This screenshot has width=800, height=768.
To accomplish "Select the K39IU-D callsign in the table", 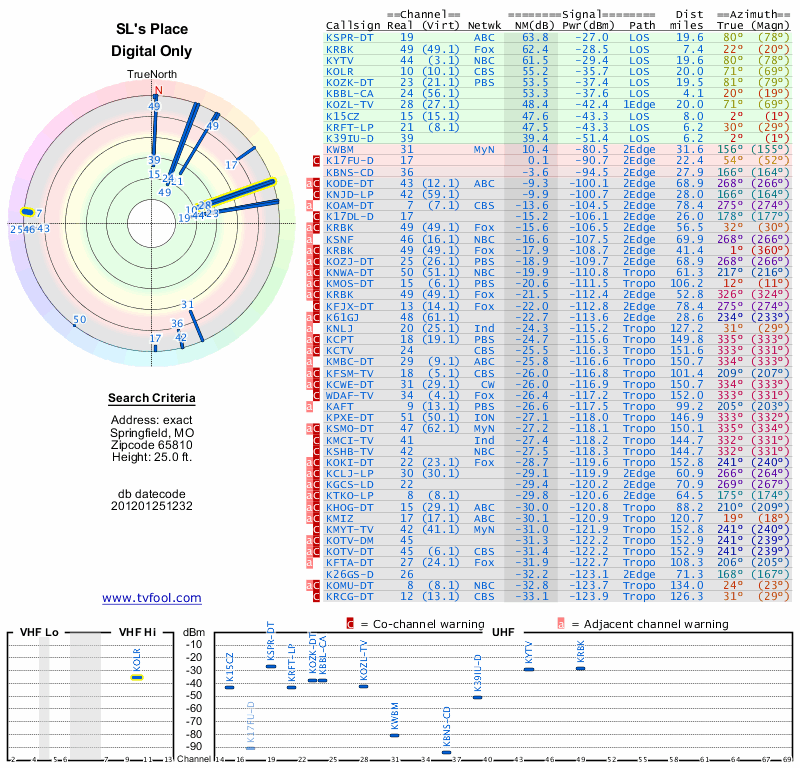I will 350,138.
